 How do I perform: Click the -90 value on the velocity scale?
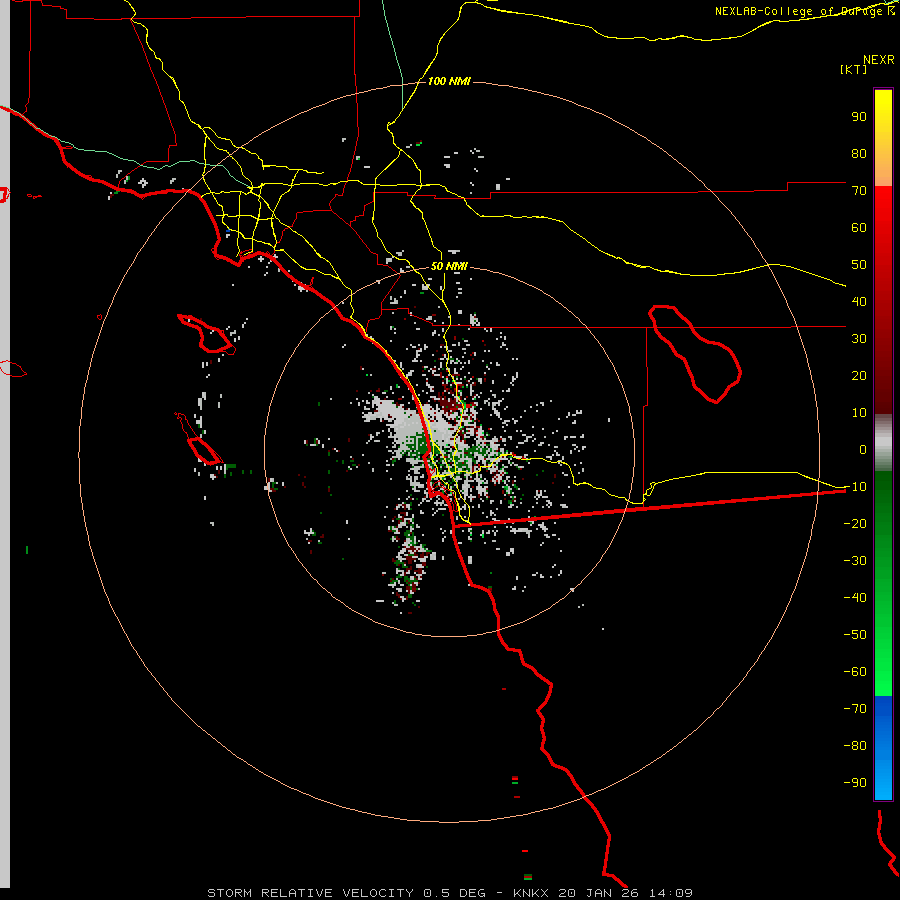(x=855, y=783)
